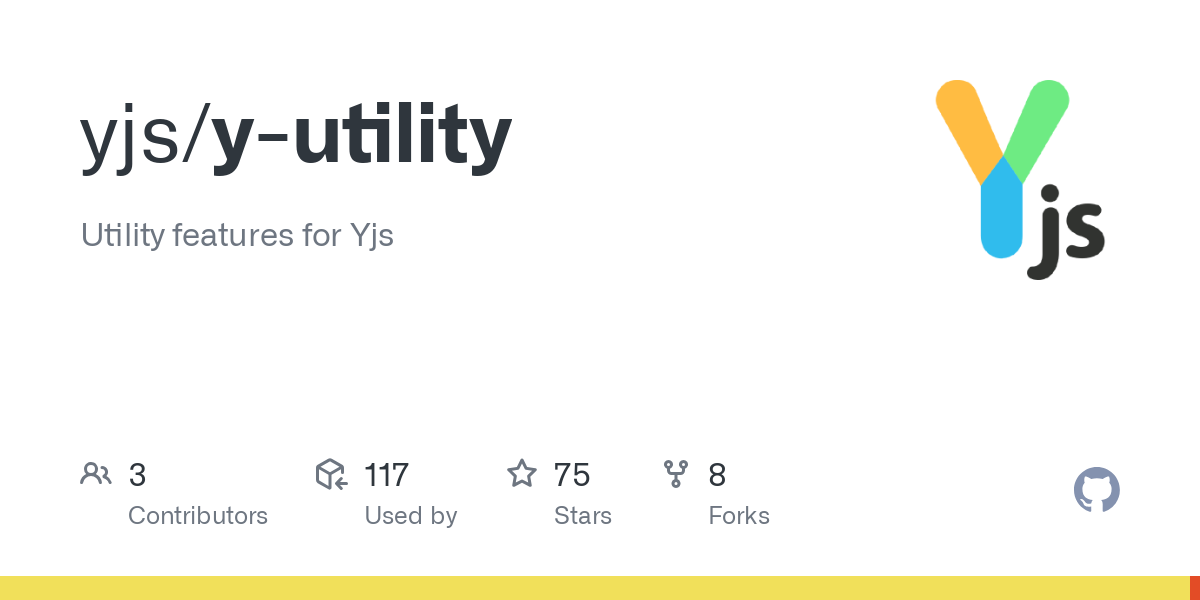The image size is (1200, 600).
Task: Click the 75 stars count
Action: 572,475
